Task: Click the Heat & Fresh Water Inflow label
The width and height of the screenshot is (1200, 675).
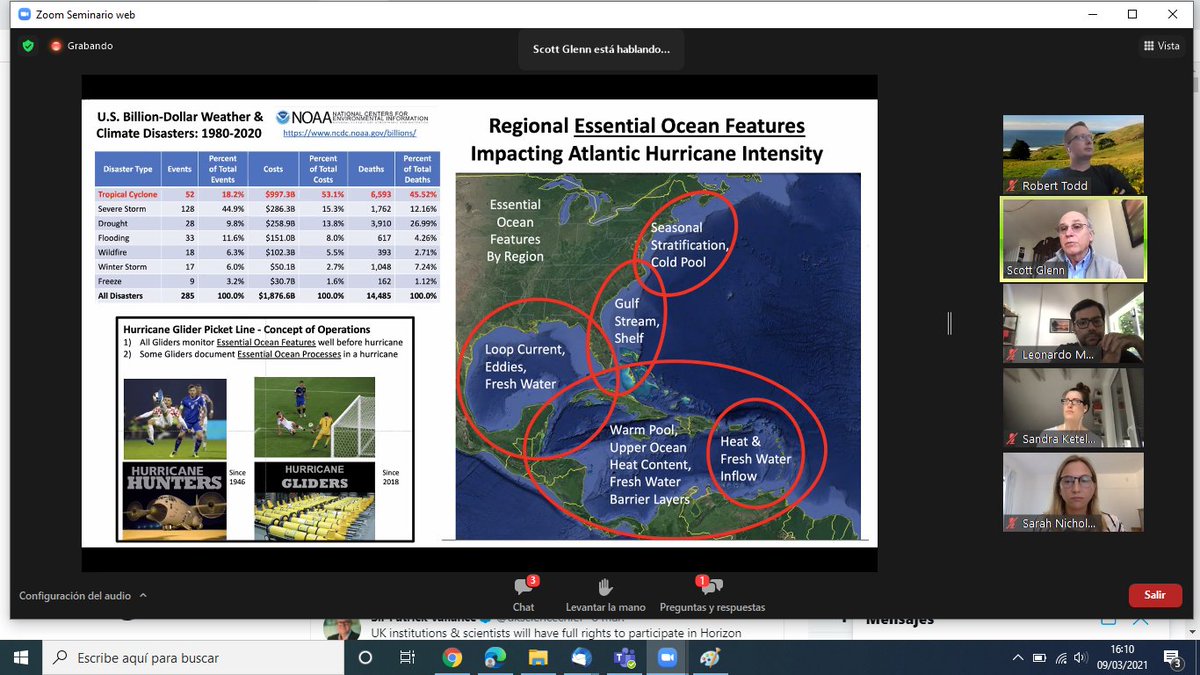Action: (755, 459)
